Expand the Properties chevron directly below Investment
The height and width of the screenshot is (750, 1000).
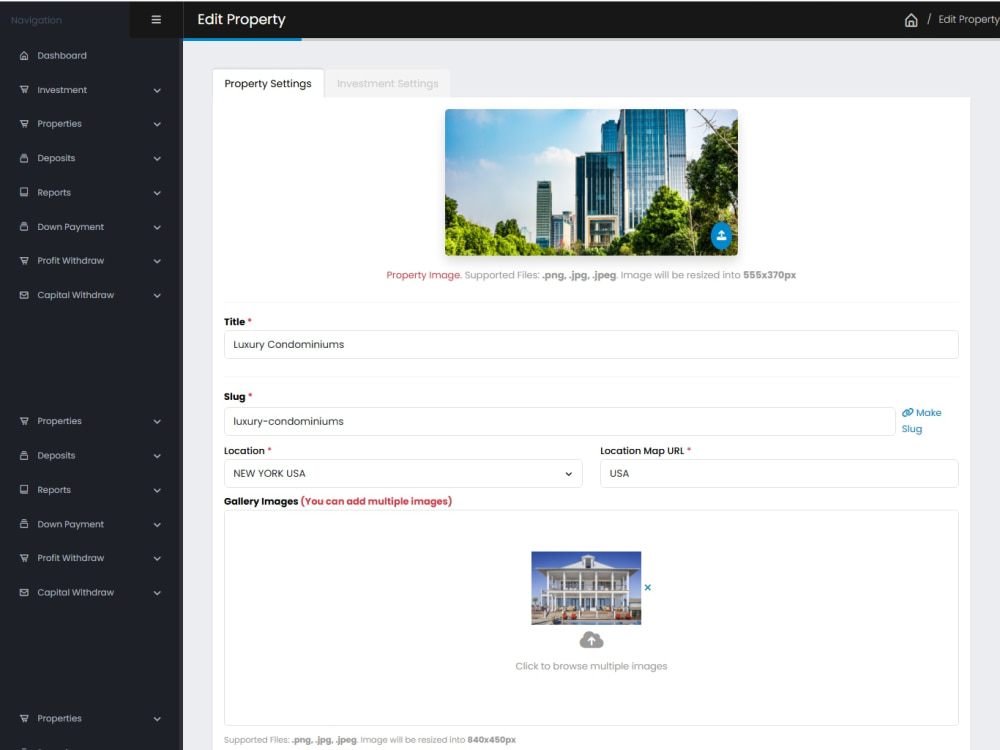pyautogui.click(x=157, y=124)
